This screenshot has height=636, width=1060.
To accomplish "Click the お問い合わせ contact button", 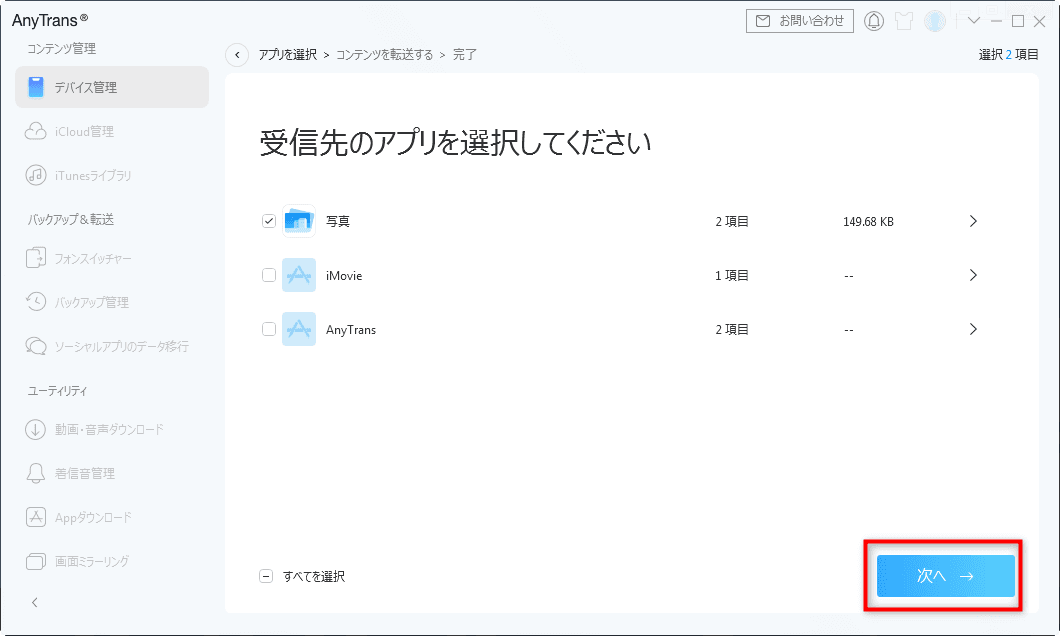I will [x=800, y=21].
